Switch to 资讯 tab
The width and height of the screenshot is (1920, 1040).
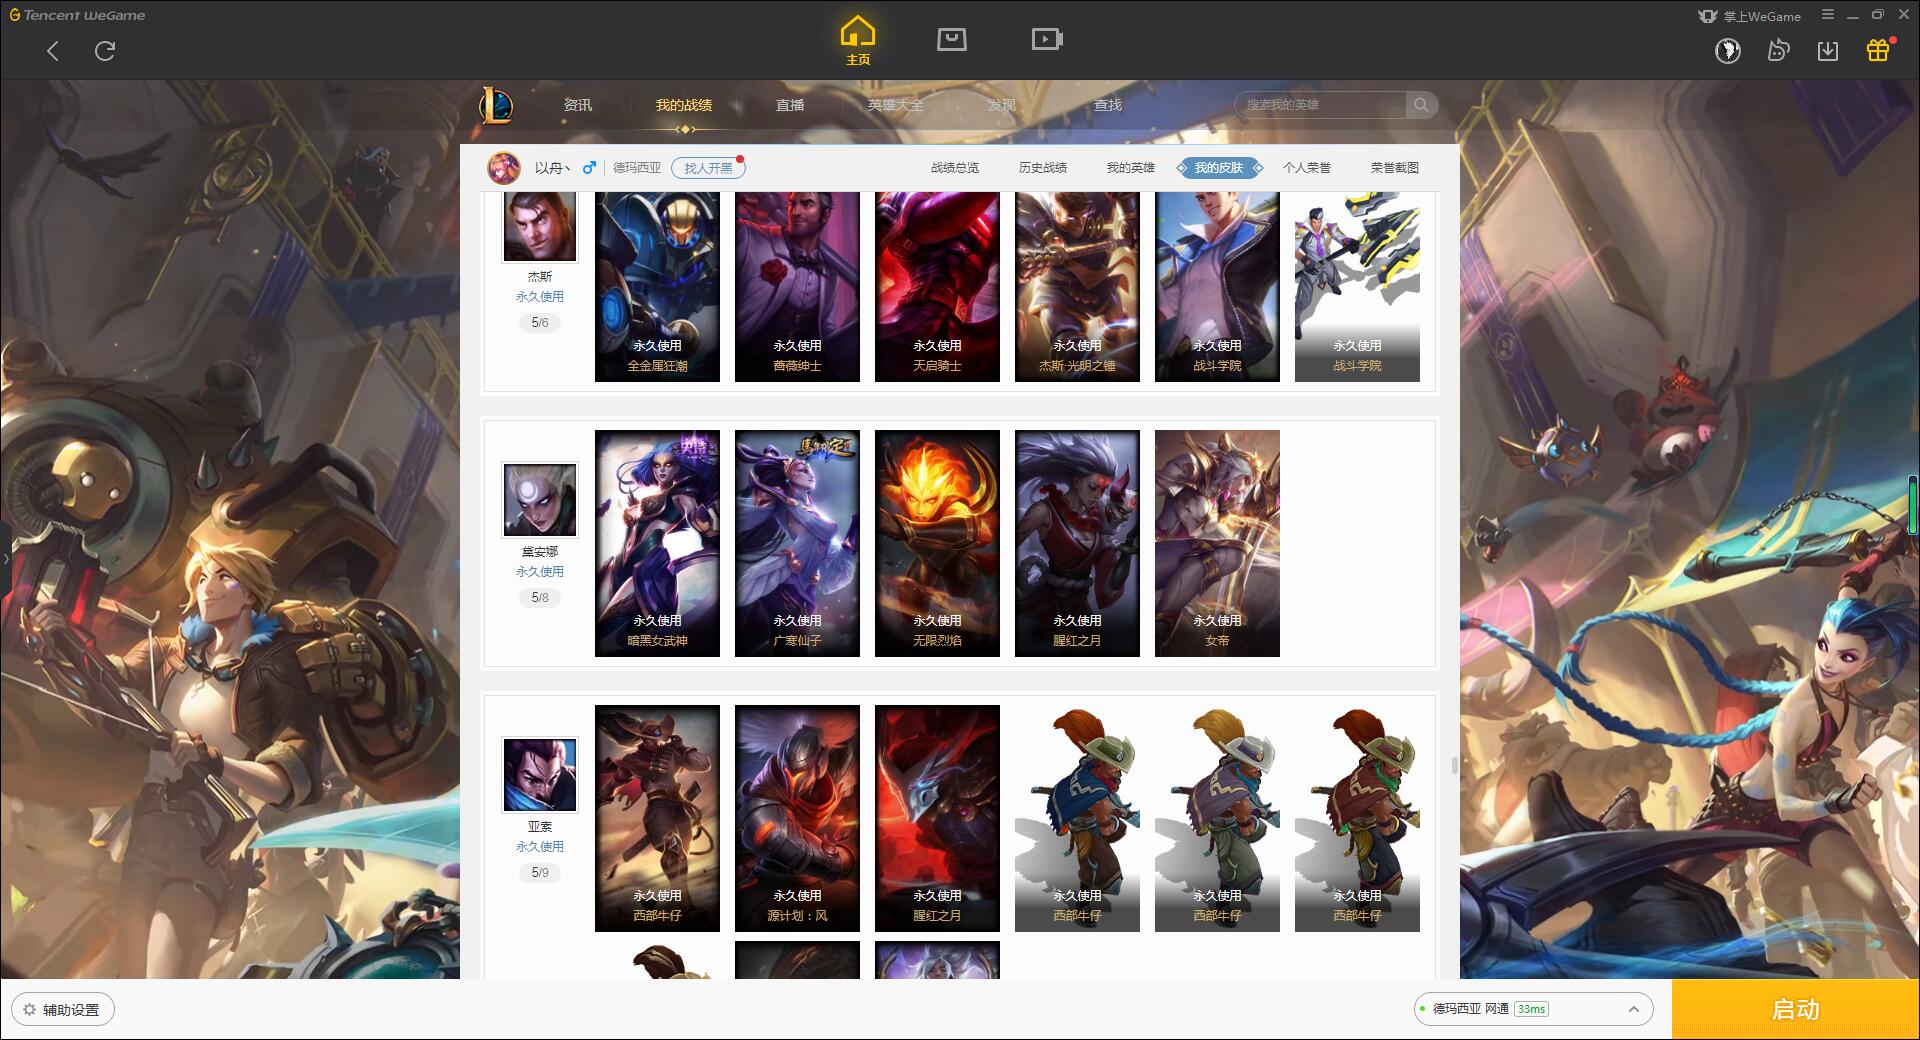pyautogui.click(x=577, y=105)
